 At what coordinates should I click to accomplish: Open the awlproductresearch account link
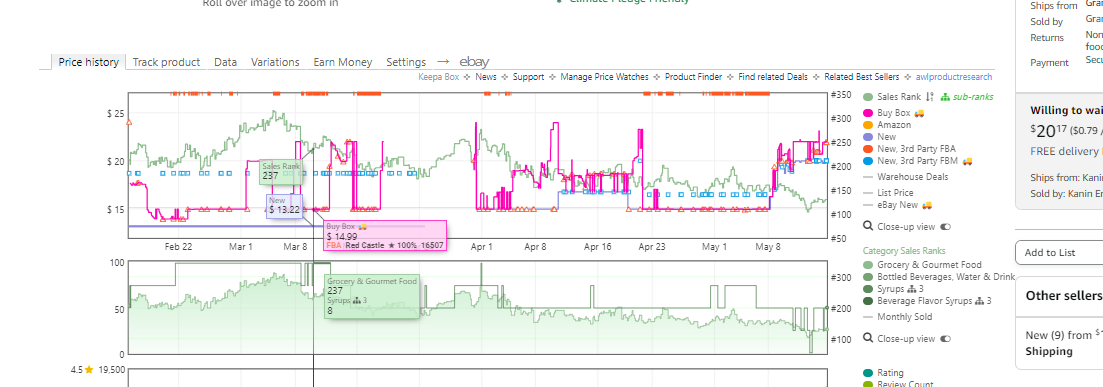point(954,77)
